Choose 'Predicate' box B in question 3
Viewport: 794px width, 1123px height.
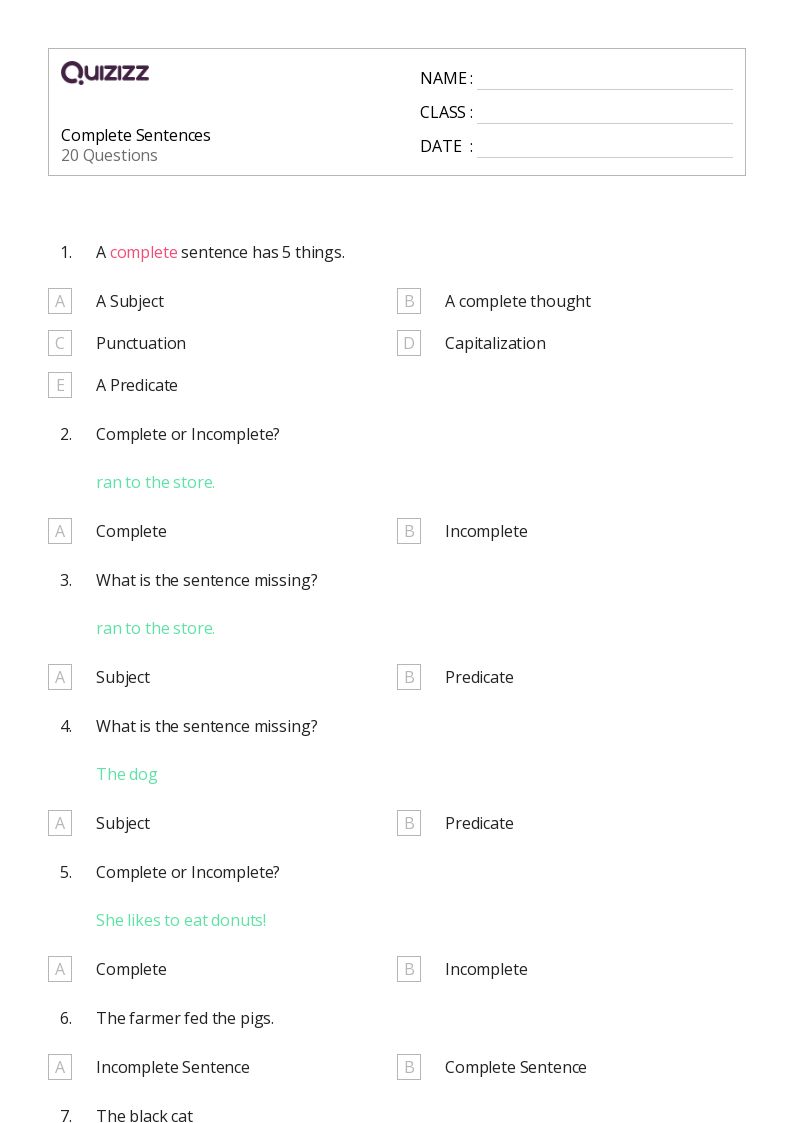[409, 677]
